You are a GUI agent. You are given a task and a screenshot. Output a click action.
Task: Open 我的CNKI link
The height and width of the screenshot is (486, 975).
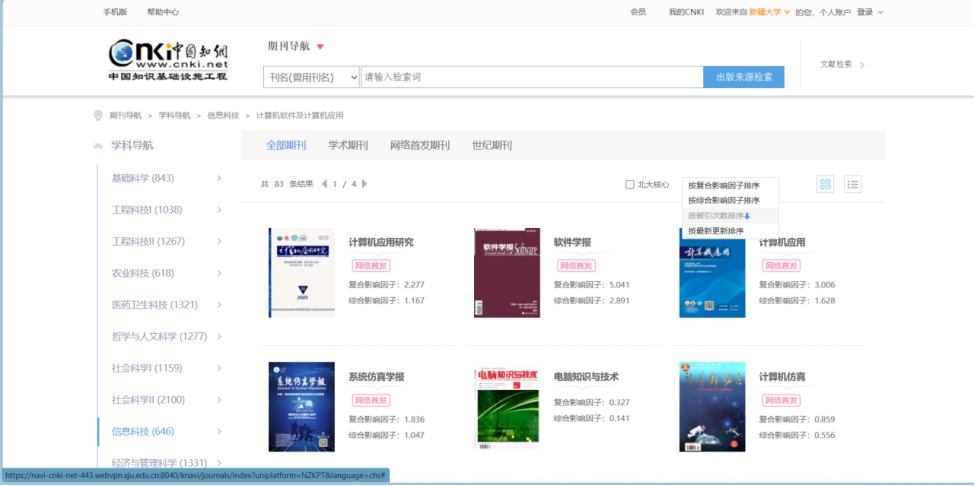[686, 12]
